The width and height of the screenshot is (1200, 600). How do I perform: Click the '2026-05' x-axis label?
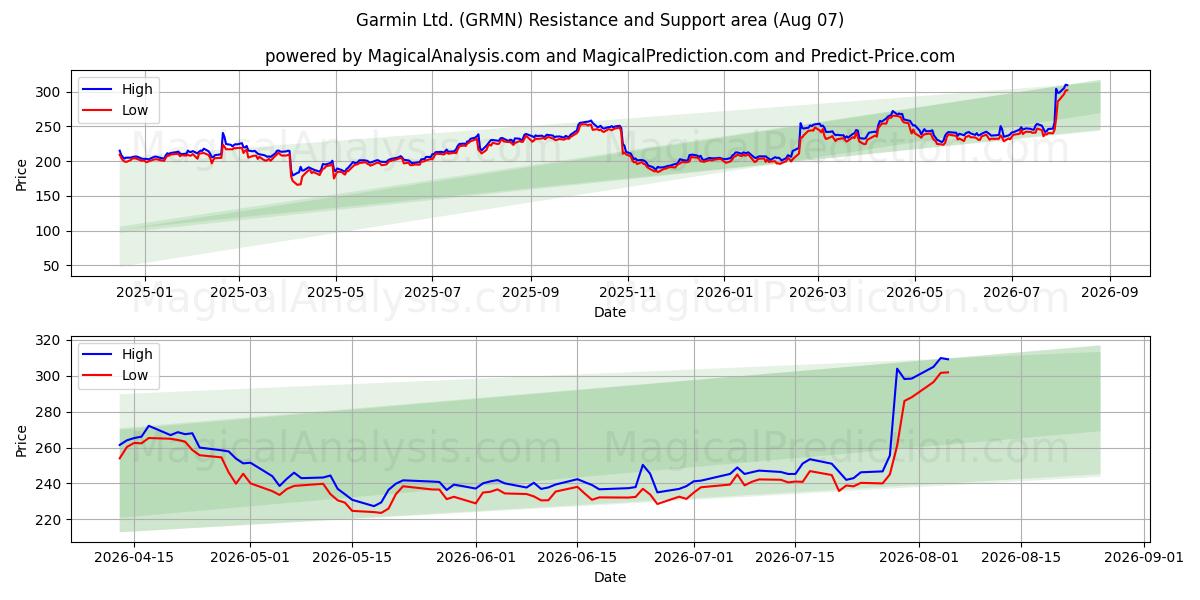915,293
